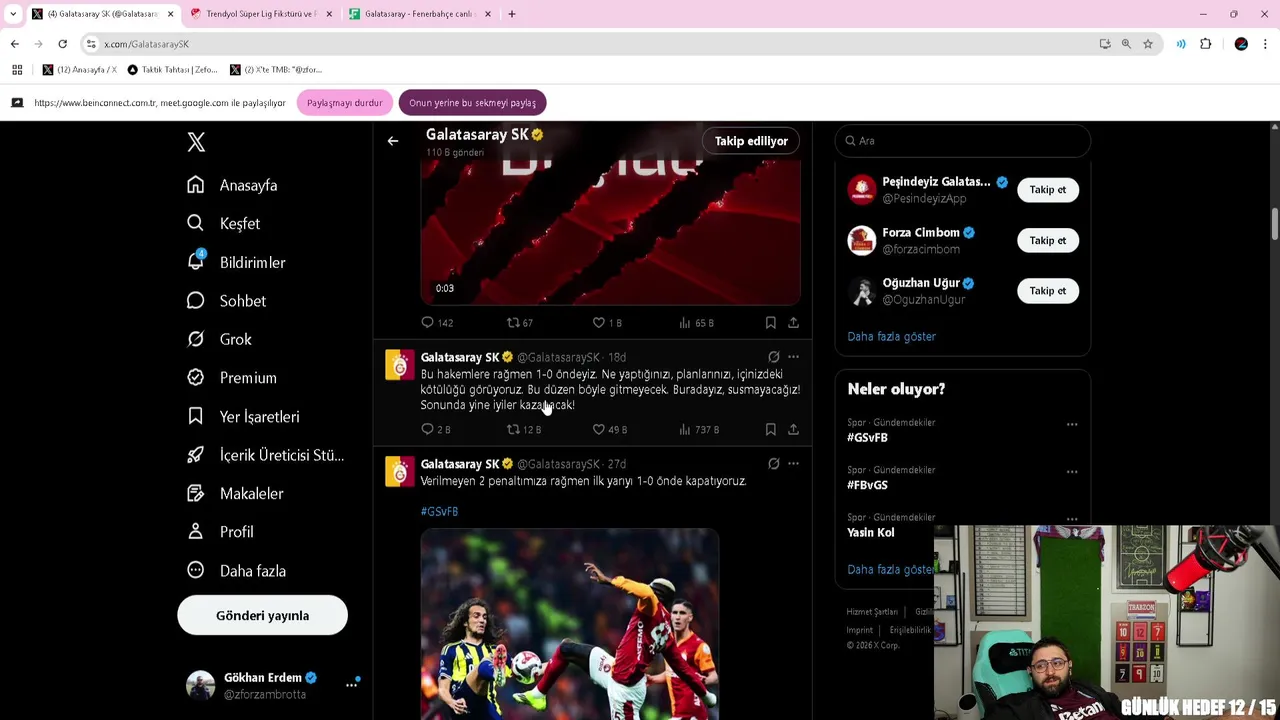This screenshot has height=720, width=1280.
Task: Click Onun yerine bu sekmeyi paylaş
Action: [x=472, y=103]
